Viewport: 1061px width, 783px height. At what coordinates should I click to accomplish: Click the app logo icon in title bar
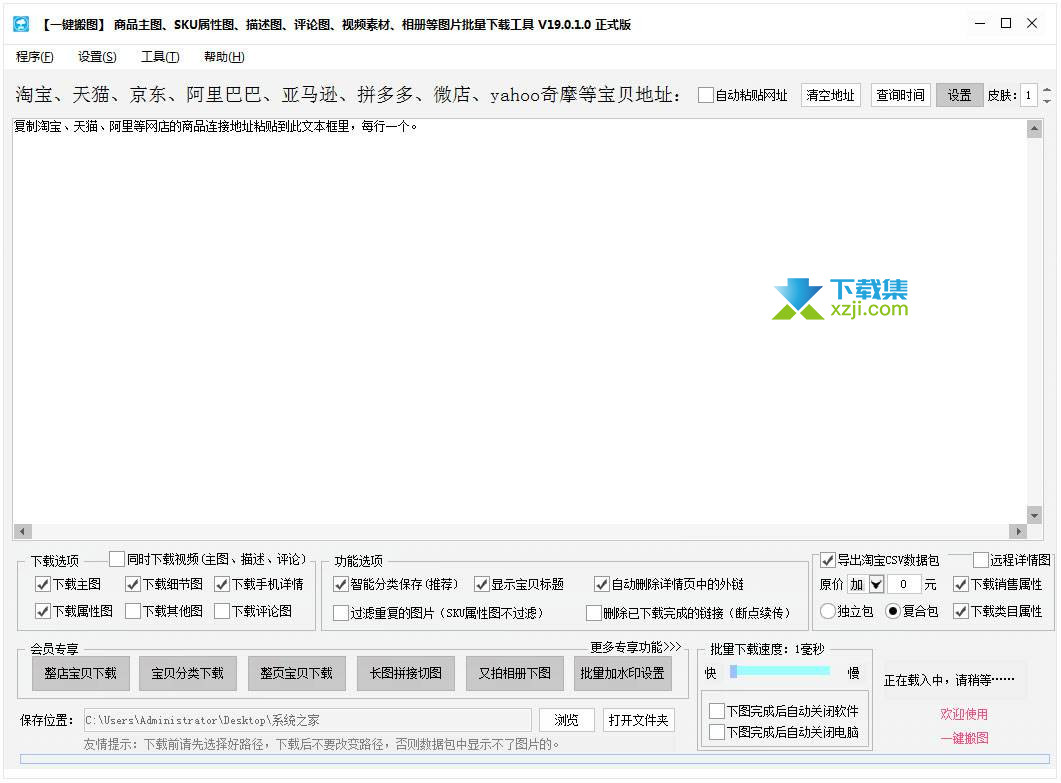click(x=22, y=24)
